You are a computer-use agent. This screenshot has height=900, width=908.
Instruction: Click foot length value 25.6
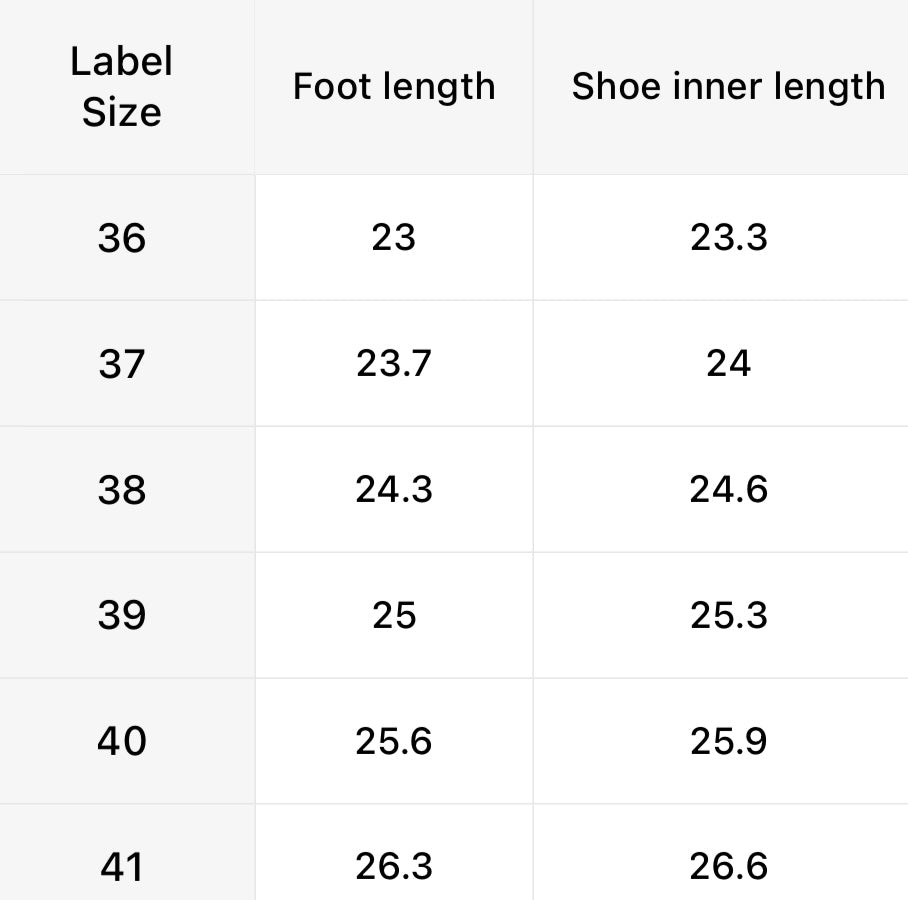tap(394, 741)
